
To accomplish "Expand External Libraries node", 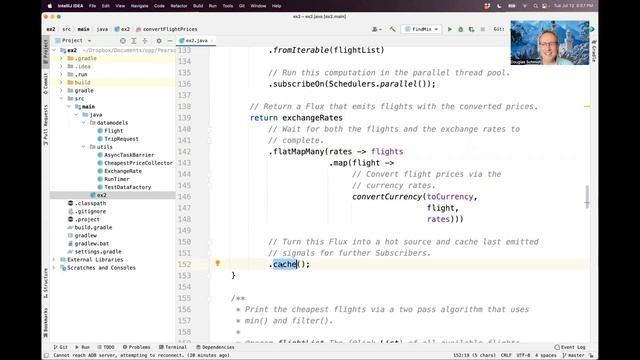I will point(54,260).
